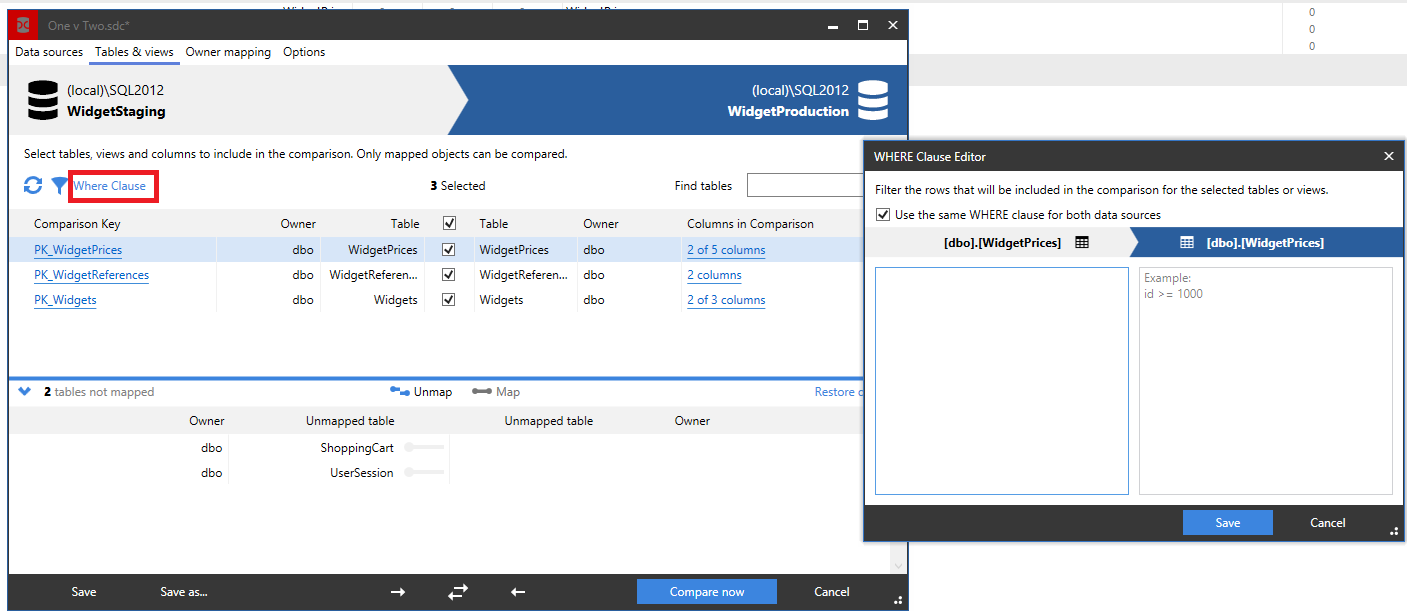Image resolution: width=1407 pixels, height=611 pixels.
Task: Open the PK_WidgetReferences comparison key link
Action: click(91, 275)
